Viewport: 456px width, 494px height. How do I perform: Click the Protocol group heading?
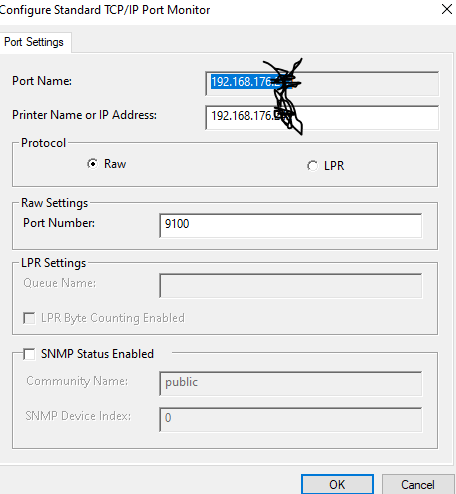(x=43, y=143)
